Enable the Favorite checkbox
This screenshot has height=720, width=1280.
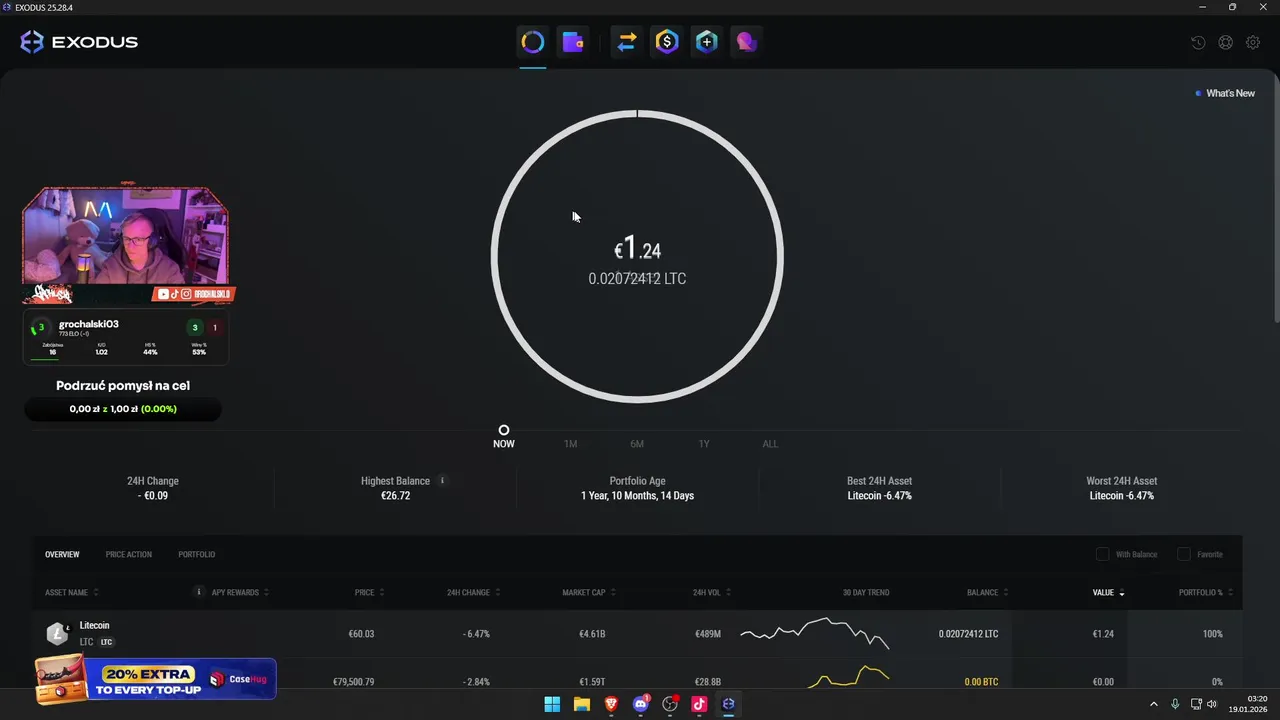1184,554
